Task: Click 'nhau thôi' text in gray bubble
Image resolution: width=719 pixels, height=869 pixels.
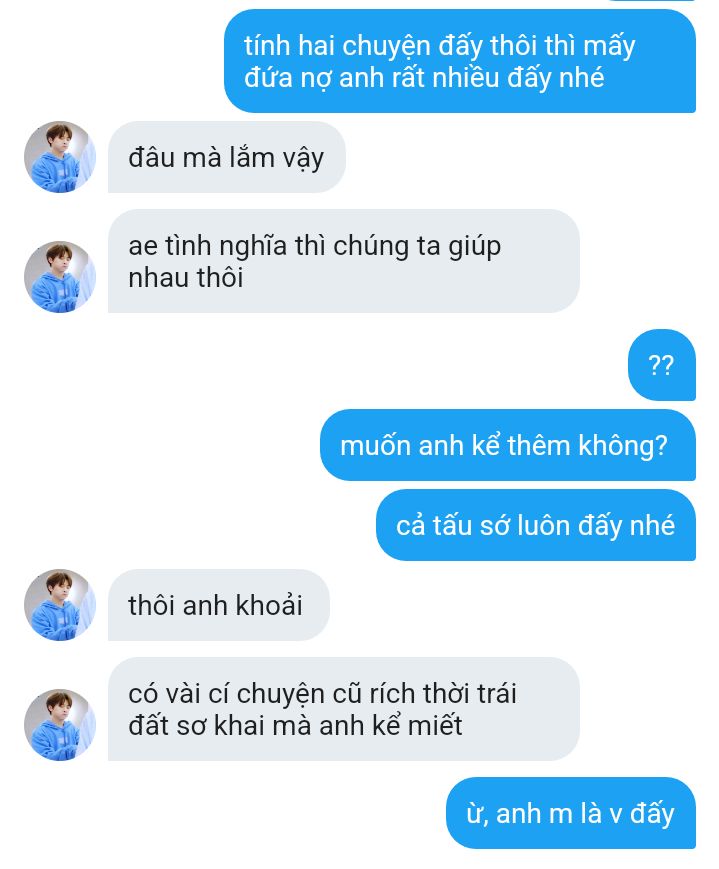Action: pyautogui.click(x=186, y=277)
